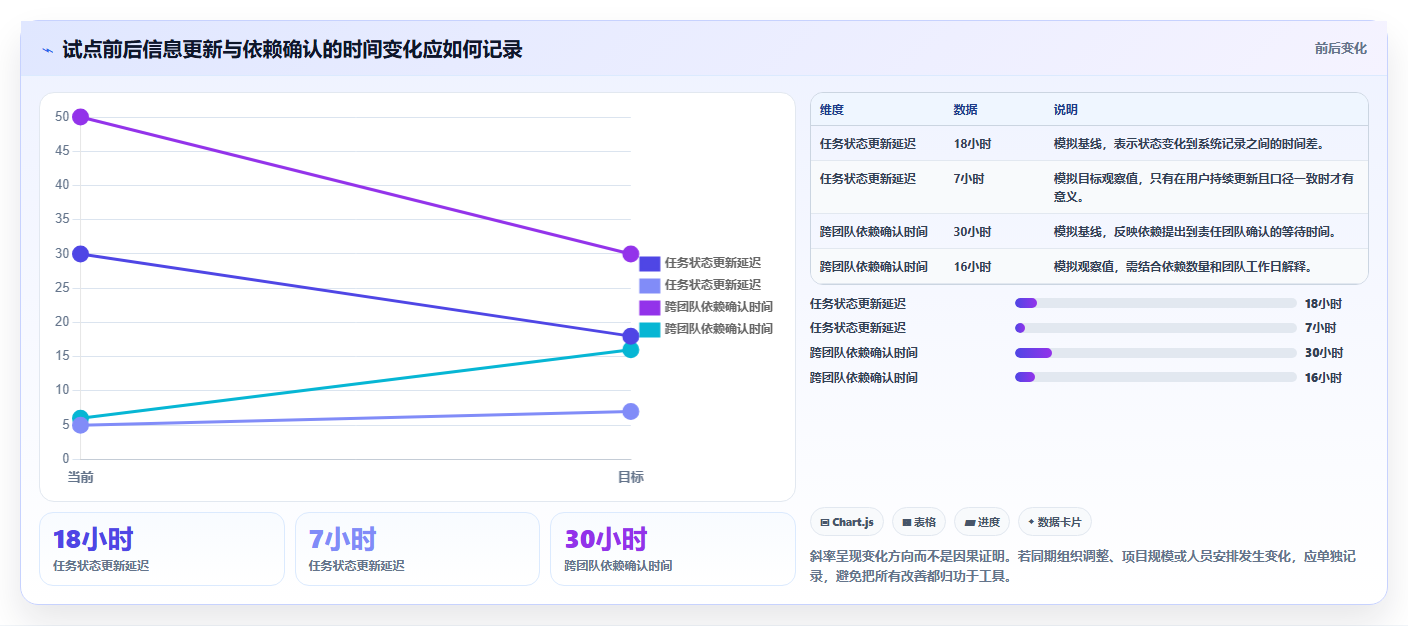Click the page title 试点前后信息更新与依赖确认
This screenshot has width=1408, height=626.
pyautogui.click(x=292, y=50)
